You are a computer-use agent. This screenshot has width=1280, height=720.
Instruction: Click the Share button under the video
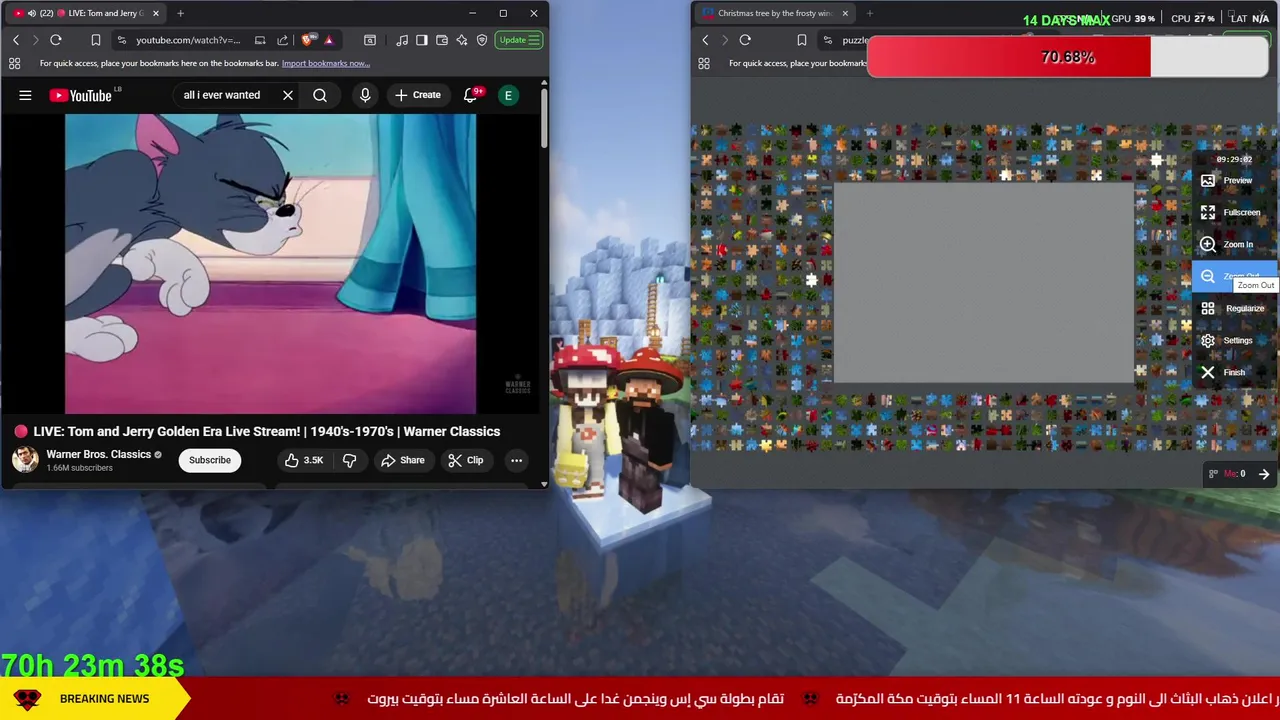click(x=402, y=460)
